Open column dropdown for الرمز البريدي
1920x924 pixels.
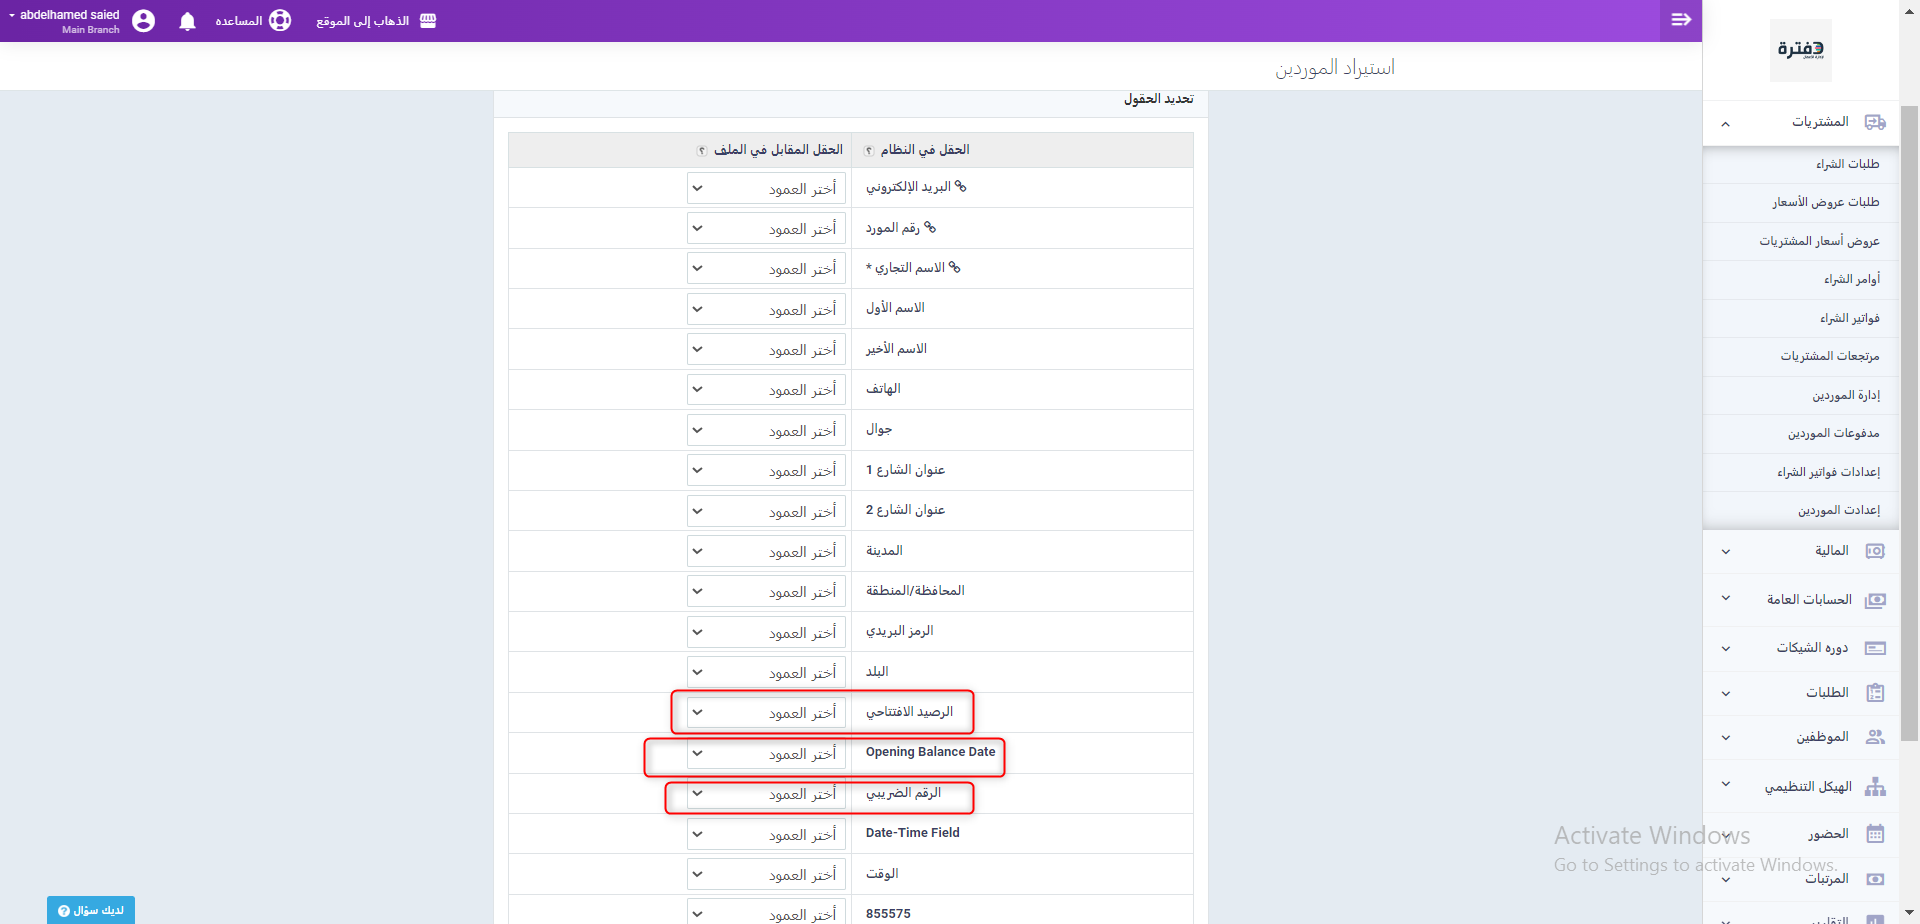pos(766,632)
